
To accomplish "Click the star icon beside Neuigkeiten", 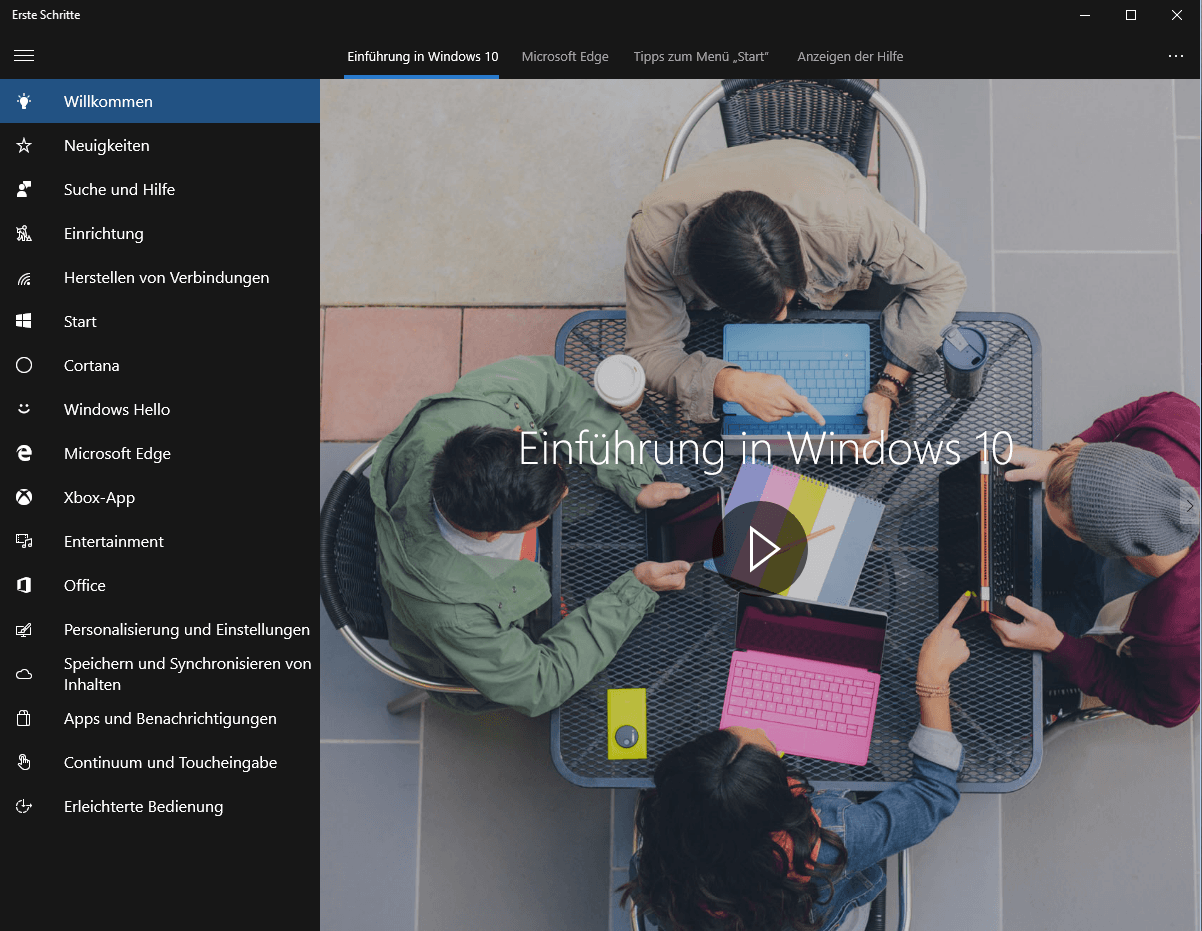I will [24, 145].
